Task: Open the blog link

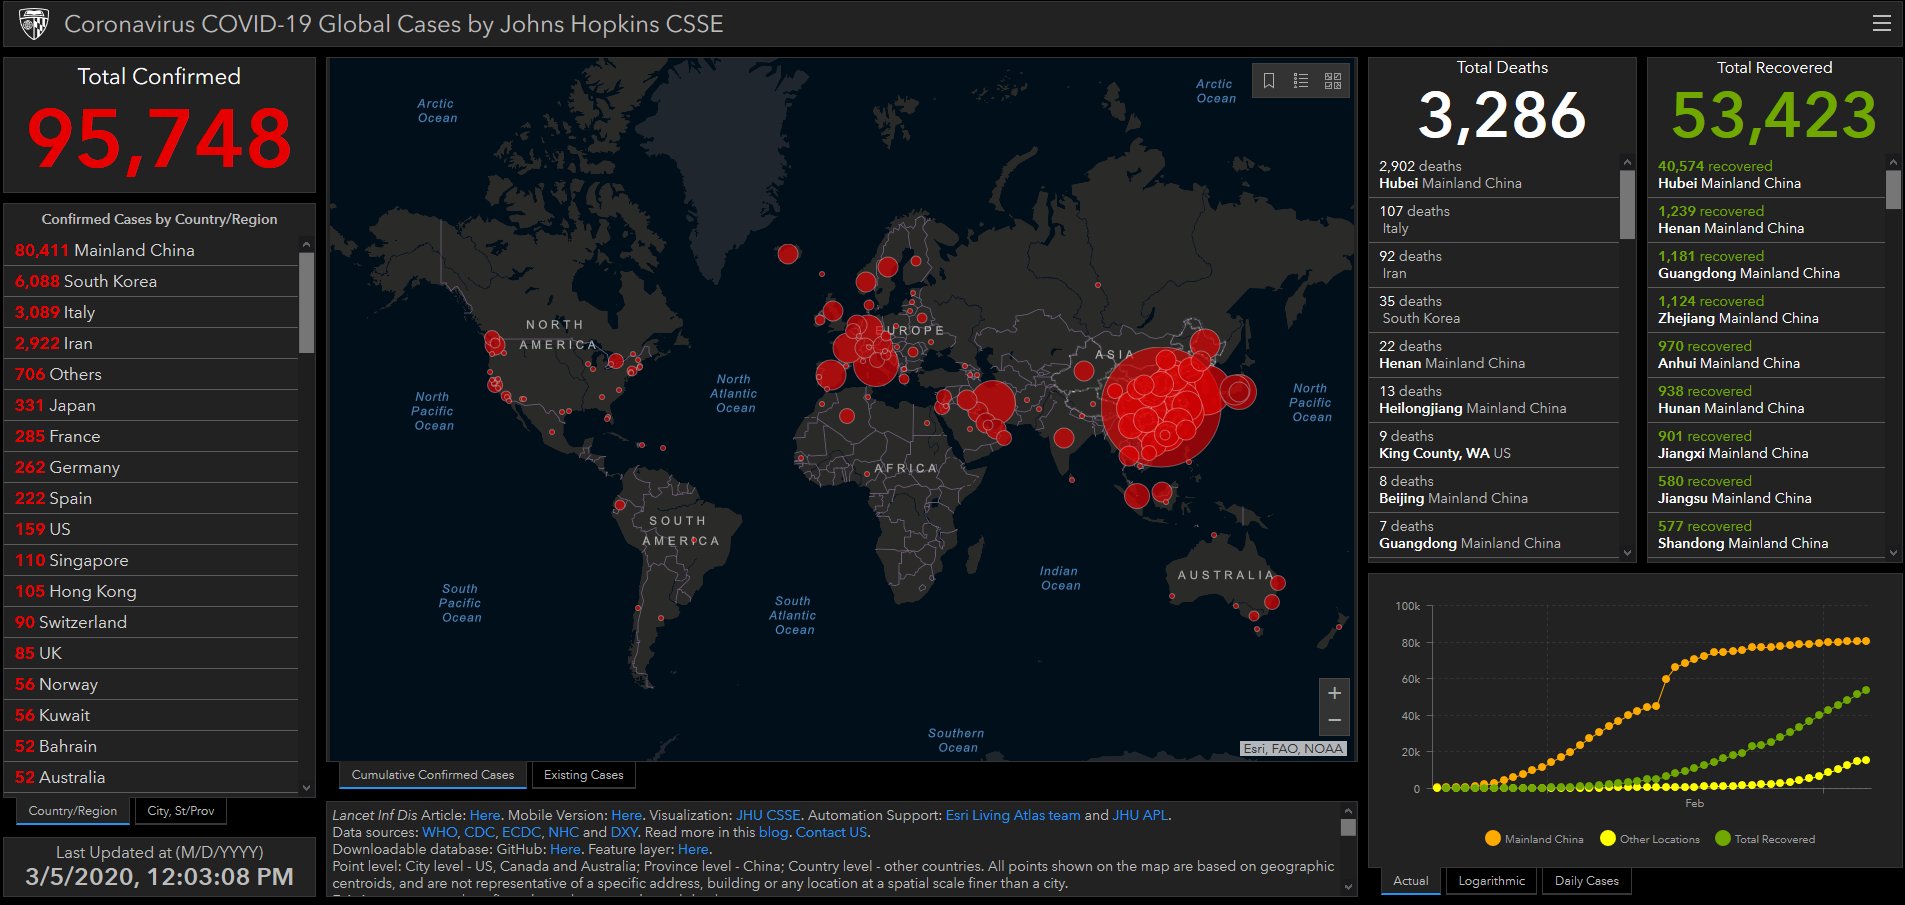Action: pyautogui.click(x=773, y=832)
